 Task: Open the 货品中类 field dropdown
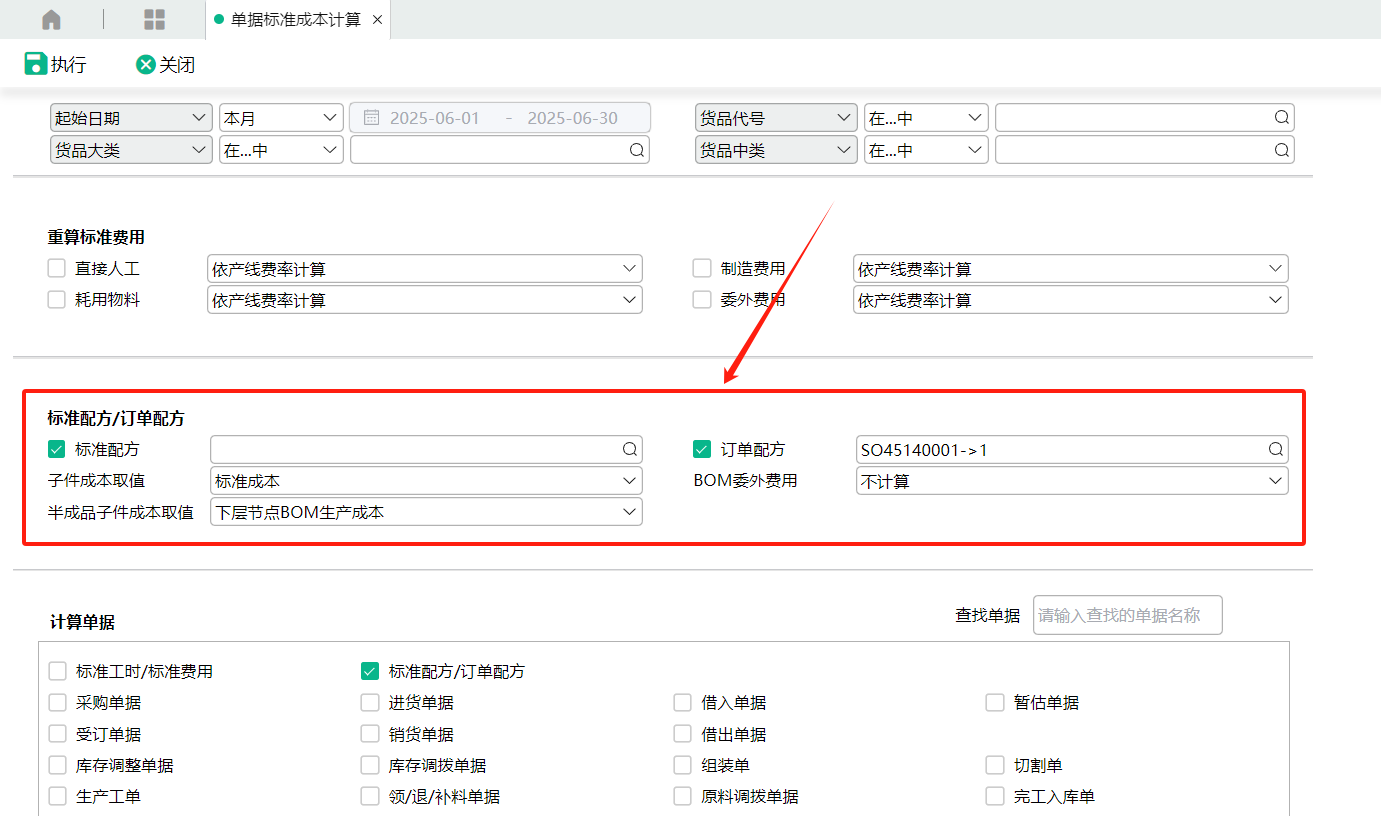click(x=776, y=150)
